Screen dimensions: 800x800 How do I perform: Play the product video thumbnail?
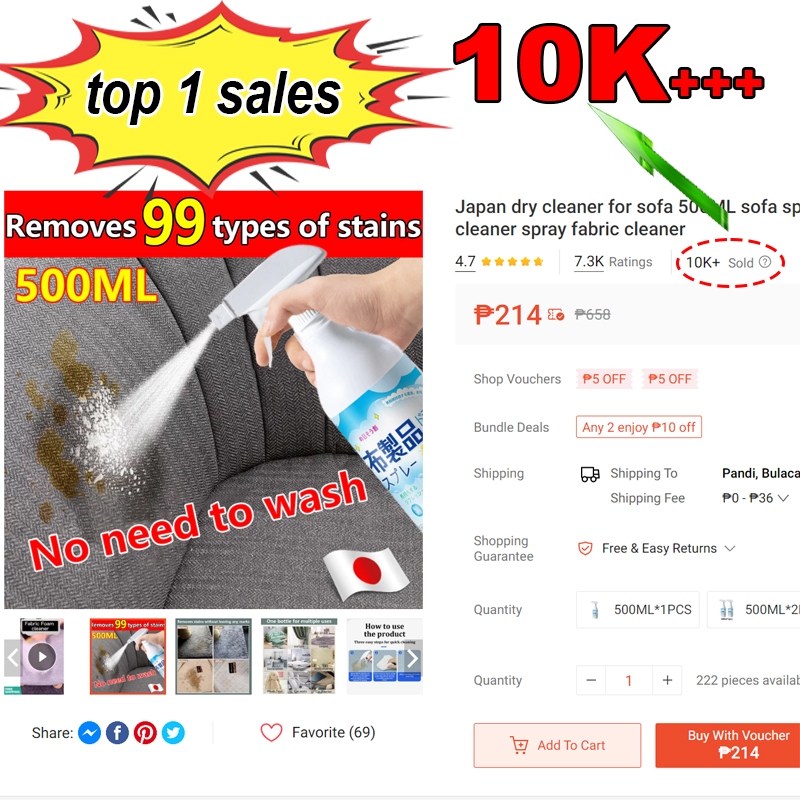42,657
